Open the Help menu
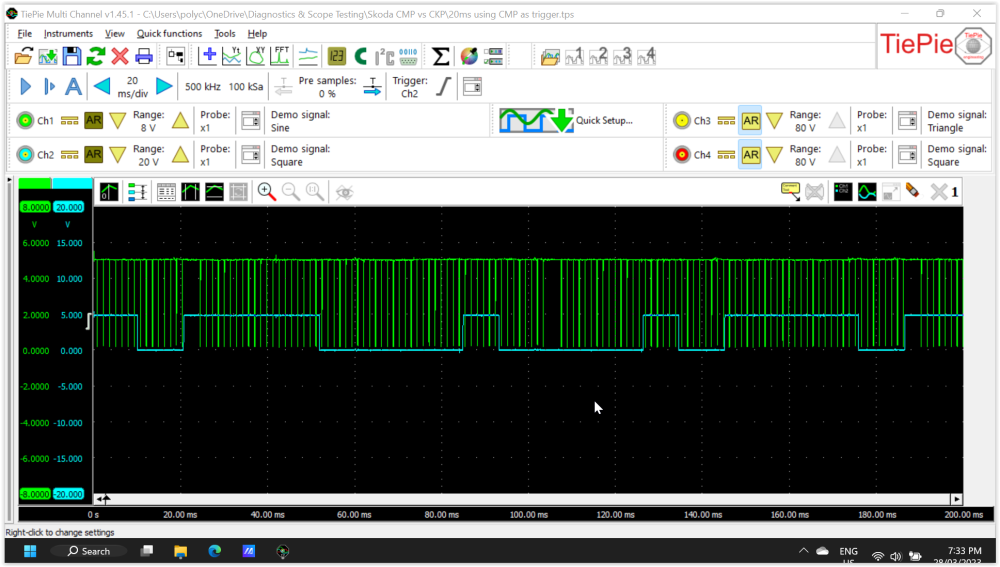1000x567 pixels. pyautogui.click(x=257, y=33)
